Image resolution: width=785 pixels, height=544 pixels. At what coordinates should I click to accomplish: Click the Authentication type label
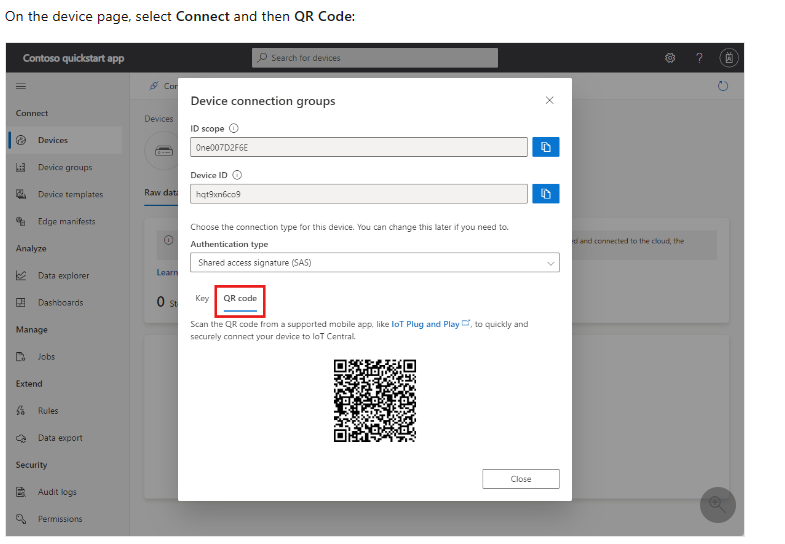point(229,244)
